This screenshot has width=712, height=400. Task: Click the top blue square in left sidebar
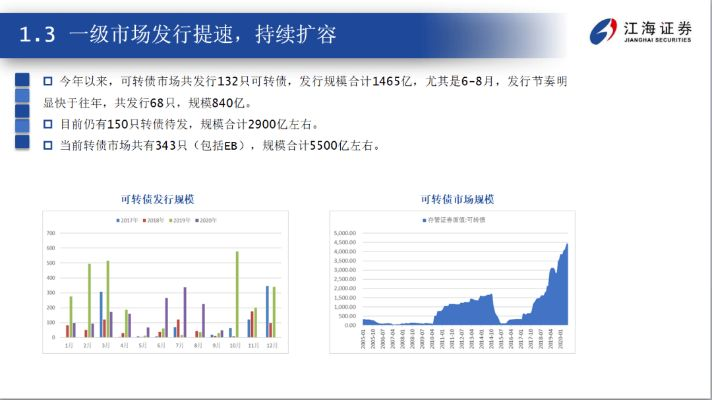click(21, 79)
